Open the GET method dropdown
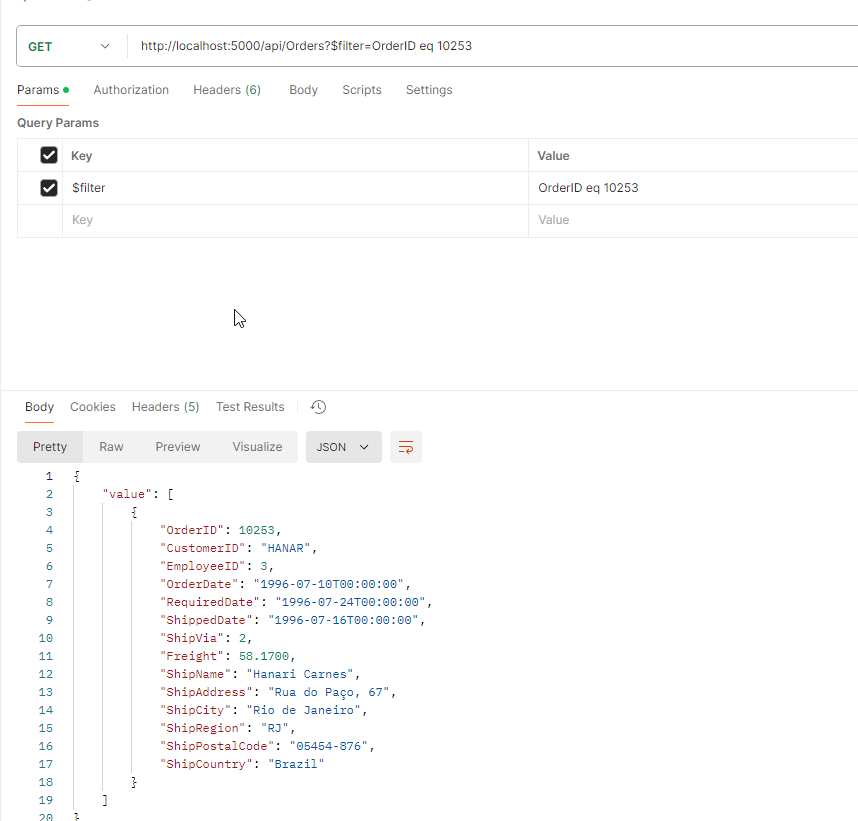The width and height of the screenshot is (858, 821). point(69,47)
